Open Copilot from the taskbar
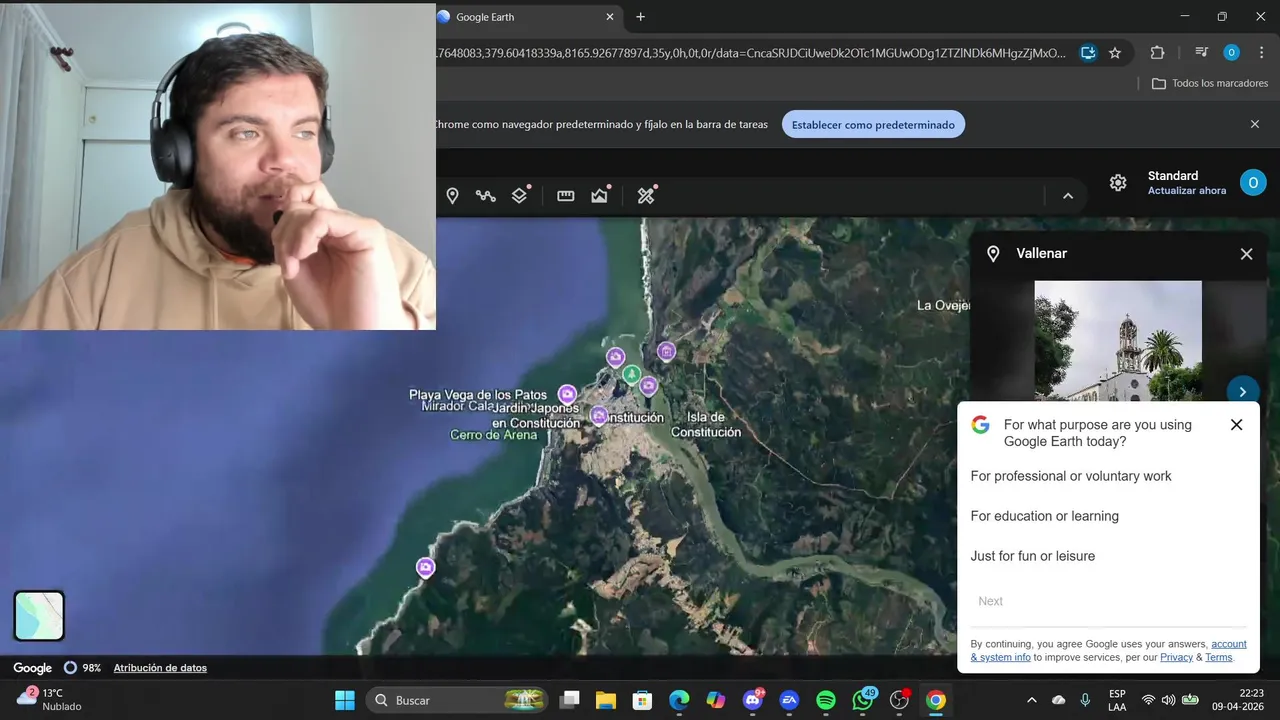The height and width of the screenshot is (720, 1280). tap(716, 700)
